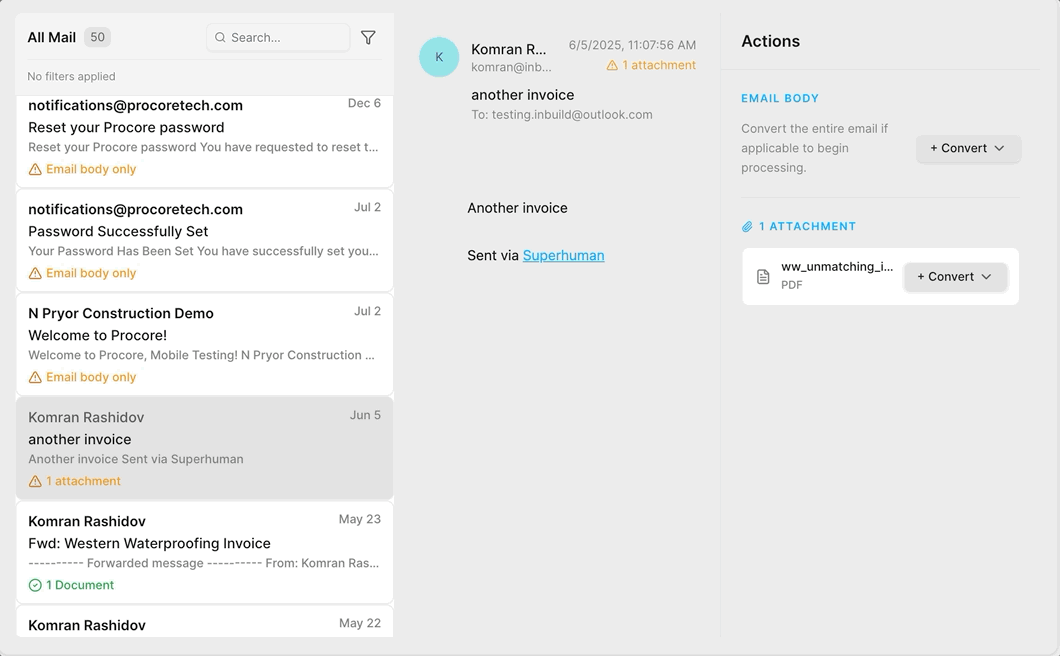Click the EMAIL BODY section heading
The height and width of the screenshot is (656, 1060).
[x=779, y=99]
